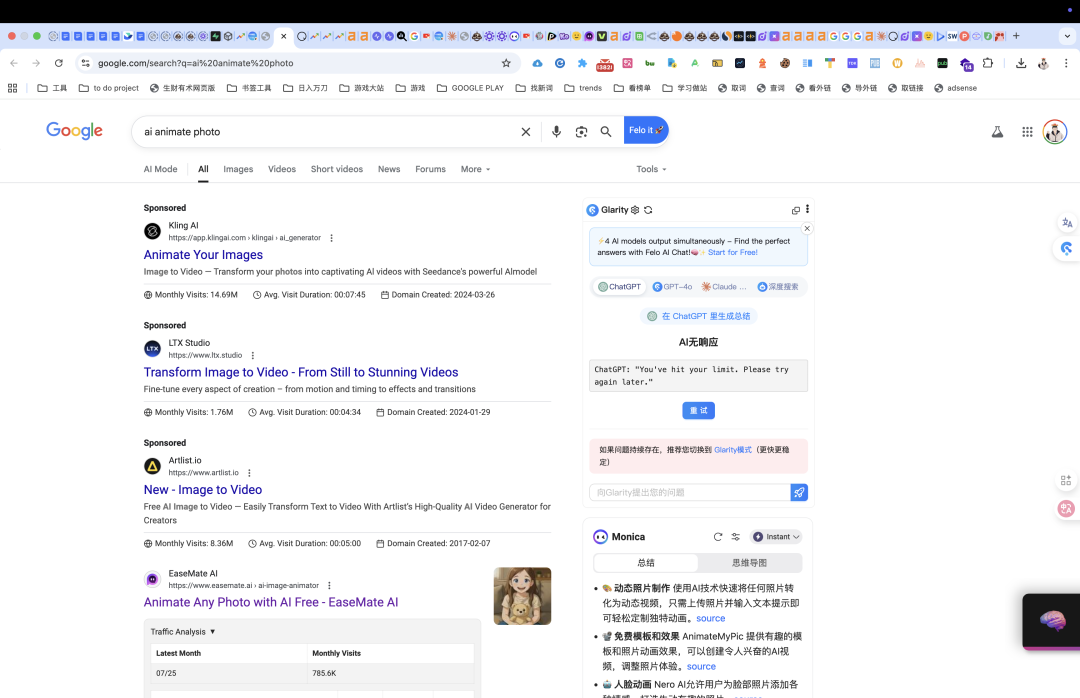1080x698 pixels.
Task: Collapse the Traffic Analysis section
Action: click(x=183, y=632)
